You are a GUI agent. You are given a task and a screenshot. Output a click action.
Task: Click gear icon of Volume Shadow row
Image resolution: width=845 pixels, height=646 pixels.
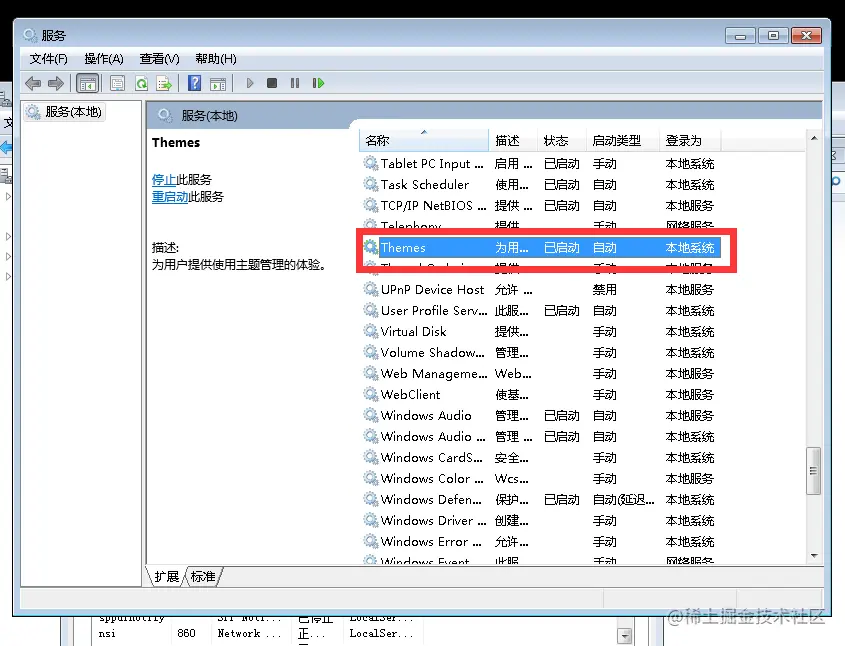coord(371,352)
